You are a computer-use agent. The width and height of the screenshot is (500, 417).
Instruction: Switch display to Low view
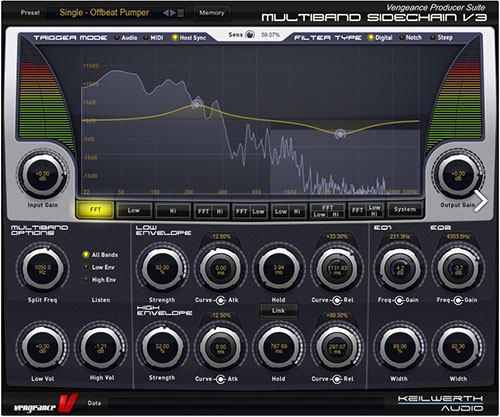tap(134, 211)
